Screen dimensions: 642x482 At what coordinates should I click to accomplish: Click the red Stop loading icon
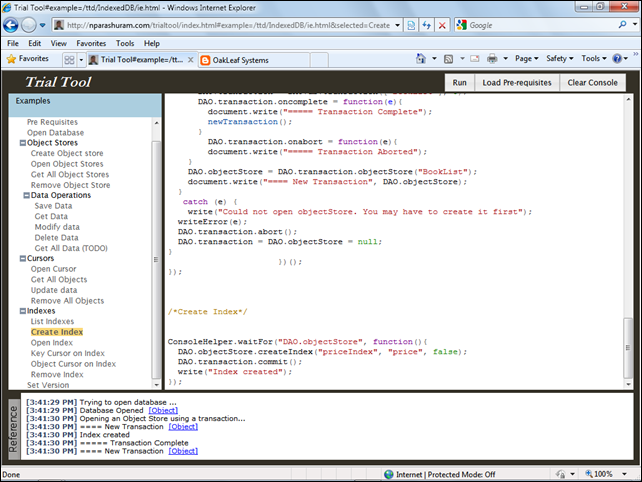click(x=442, y=25)
